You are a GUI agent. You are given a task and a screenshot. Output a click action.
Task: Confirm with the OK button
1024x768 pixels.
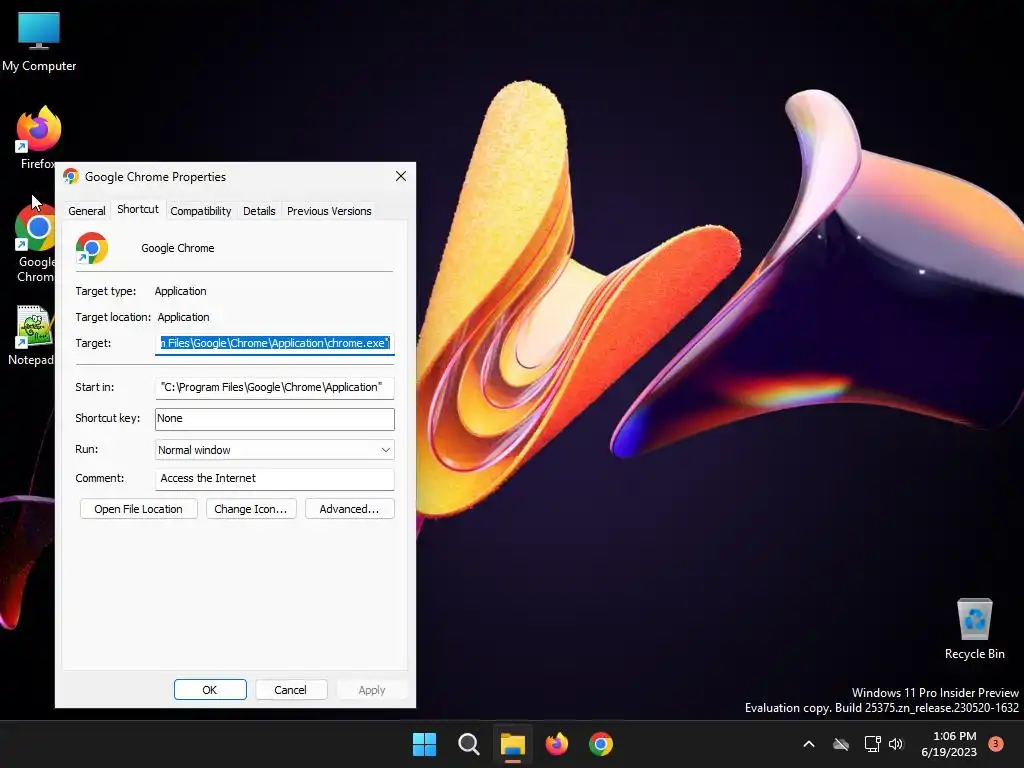pos(210,690)
